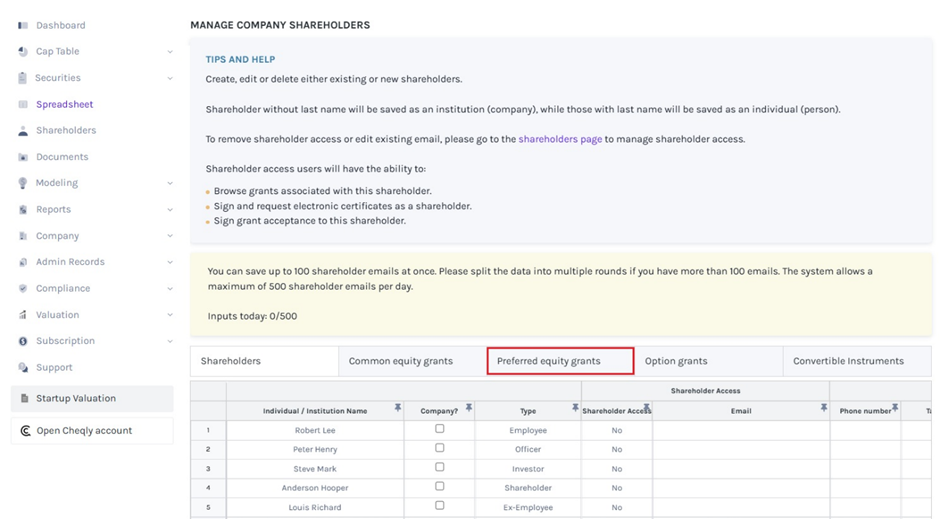940x519 pixels.
Task: Click the Support icon in sidebar
Action: (x=23, y=367)
